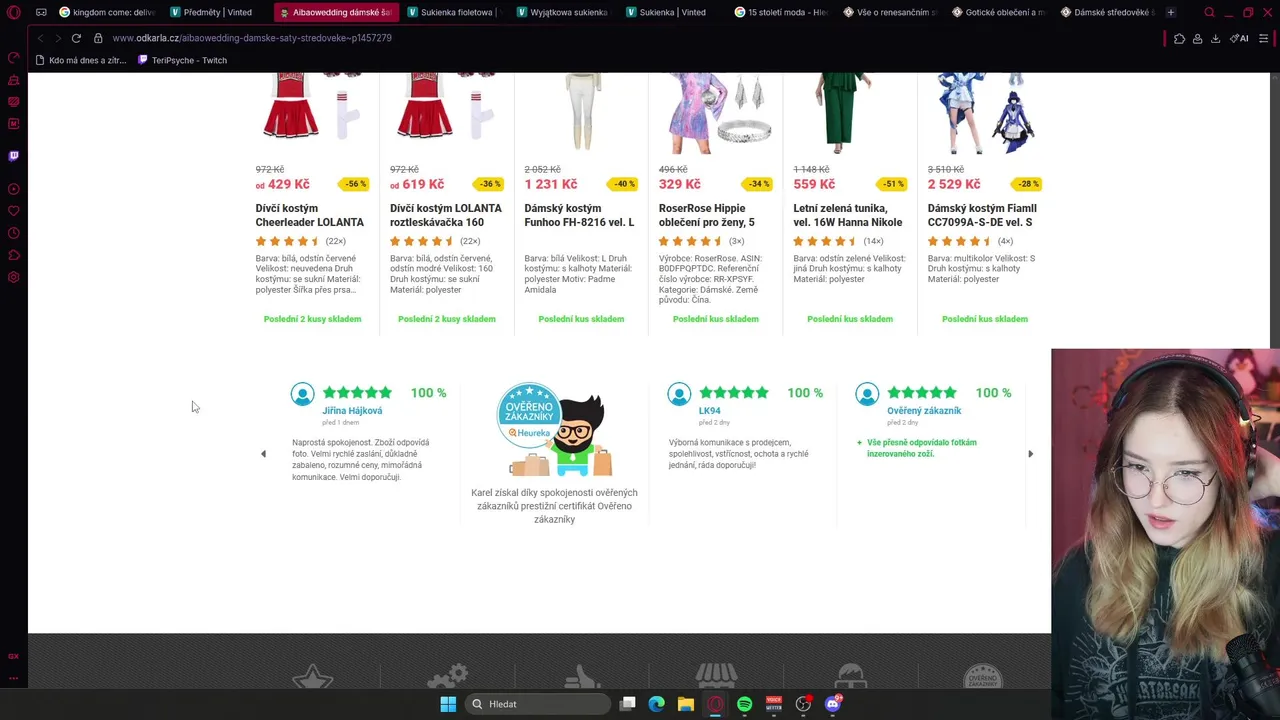
Task: Reload the page using the refresh icon
Action: (76, 38)
